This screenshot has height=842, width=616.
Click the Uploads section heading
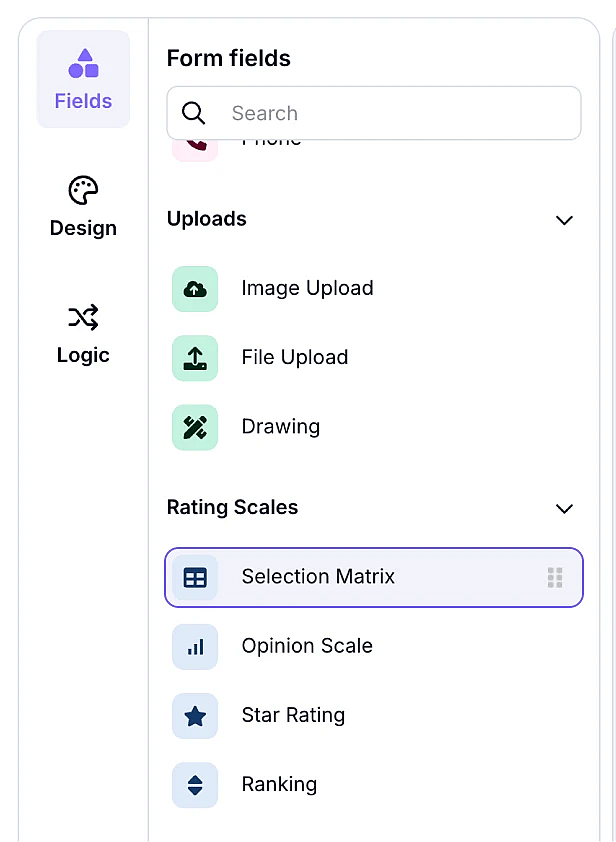click(x=207, y=219)
